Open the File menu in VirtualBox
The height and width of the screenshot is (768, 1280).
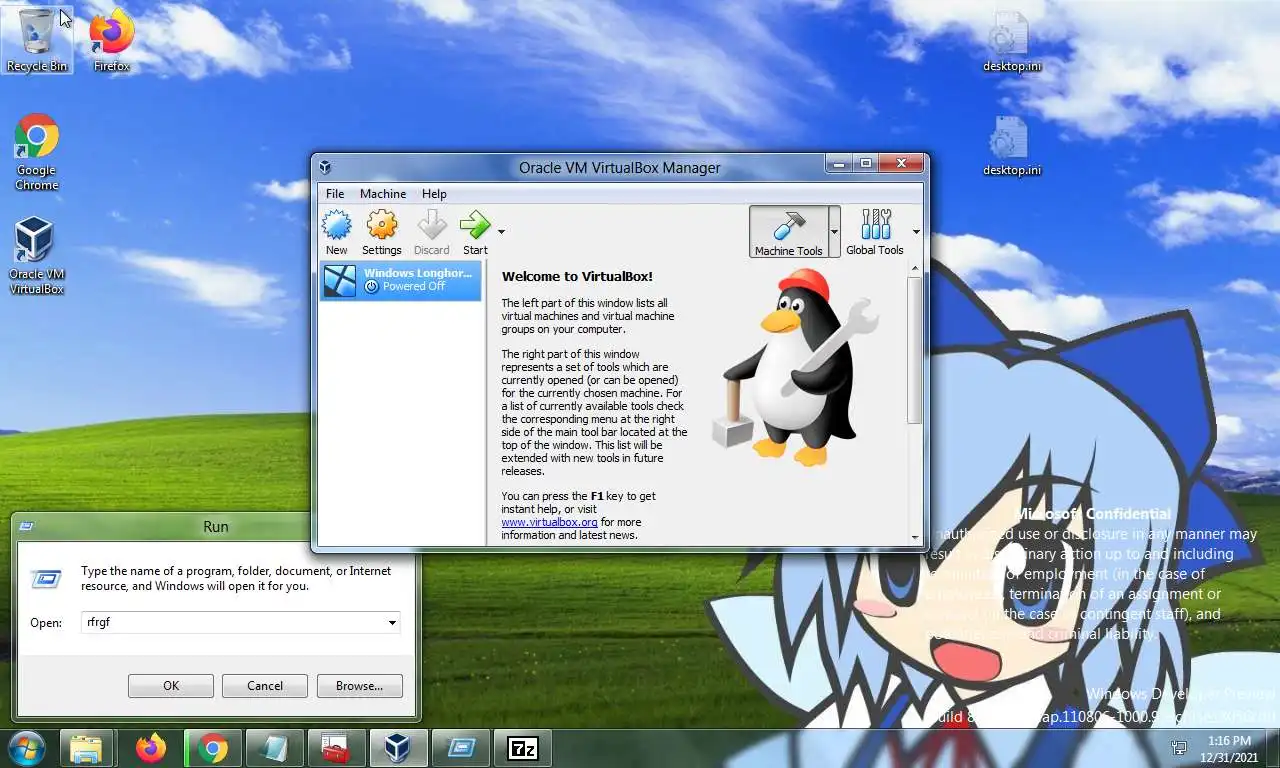335,194
